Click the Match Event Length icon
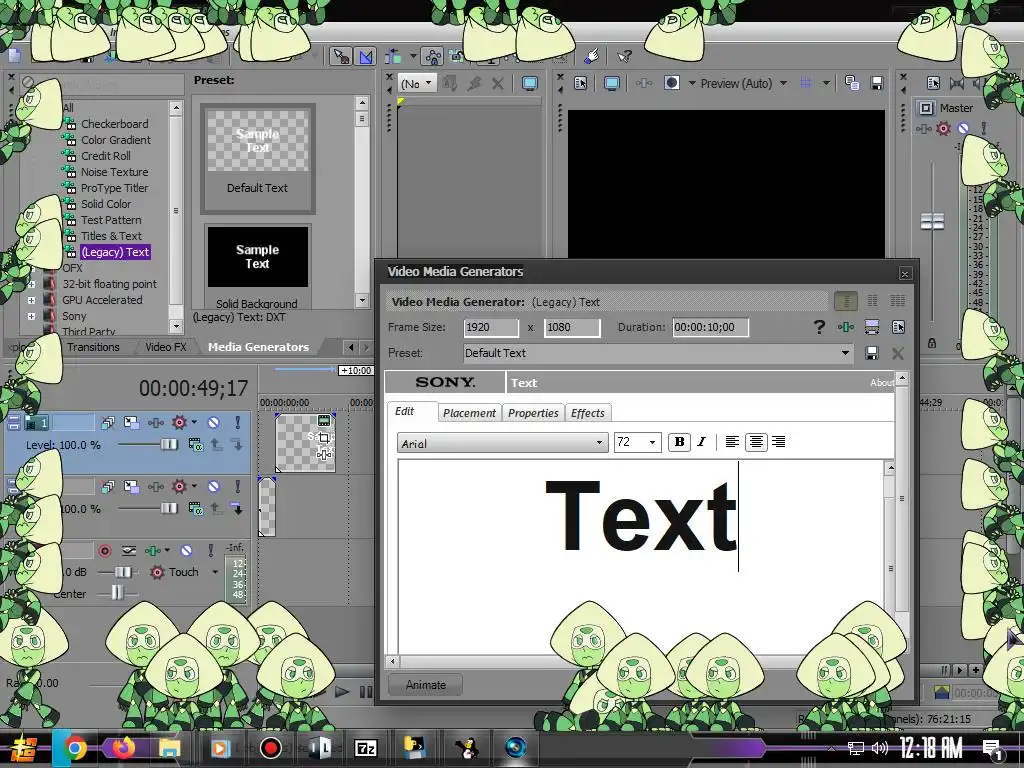 pyautogui.click(x=871, y=327)
